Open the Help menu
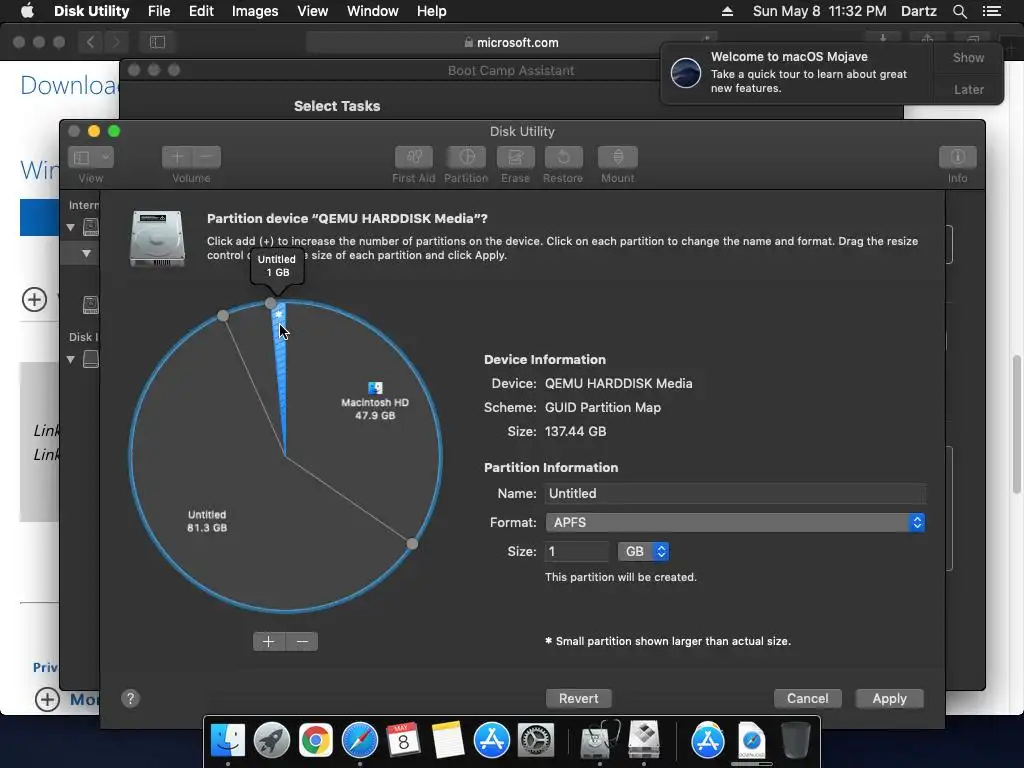The height and width of the screenshot is (768, 1024). click(x=431, y=11)
